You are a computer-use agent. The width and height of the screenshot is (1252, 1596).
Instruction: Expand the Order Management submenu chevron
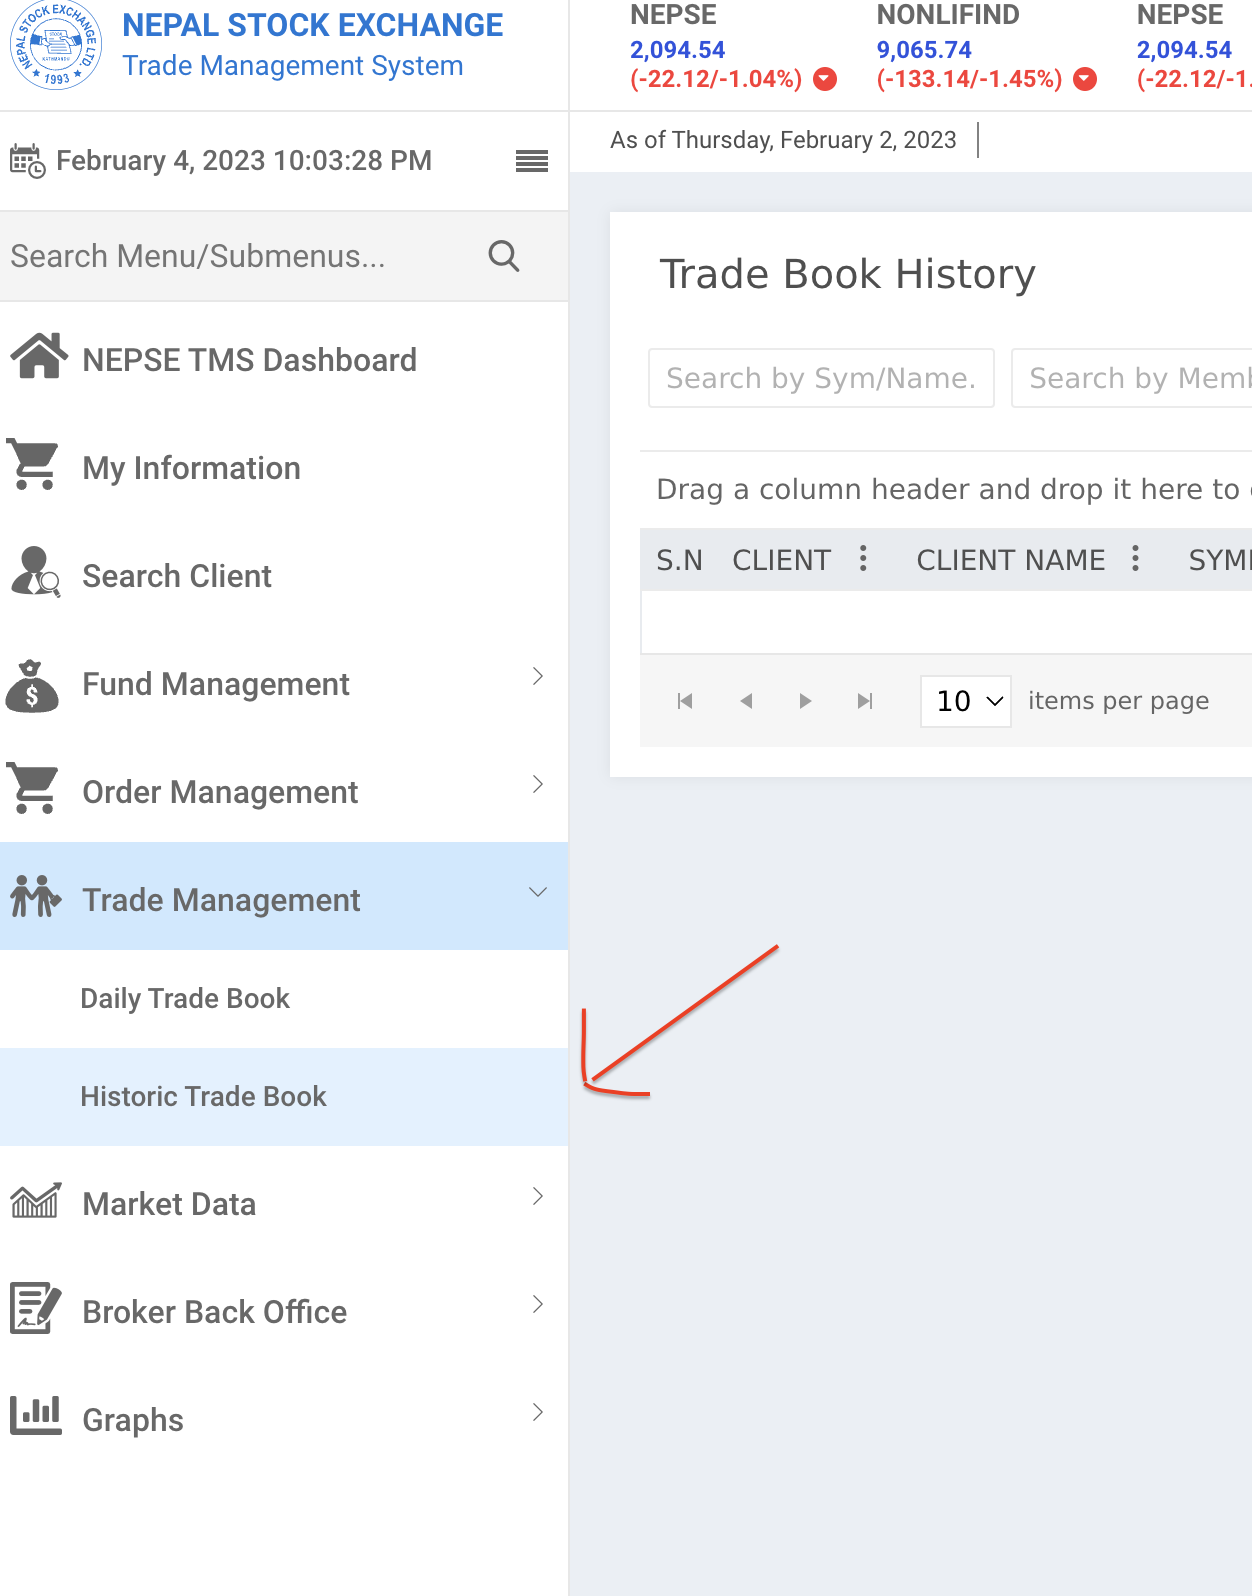[x=538, y=784]
